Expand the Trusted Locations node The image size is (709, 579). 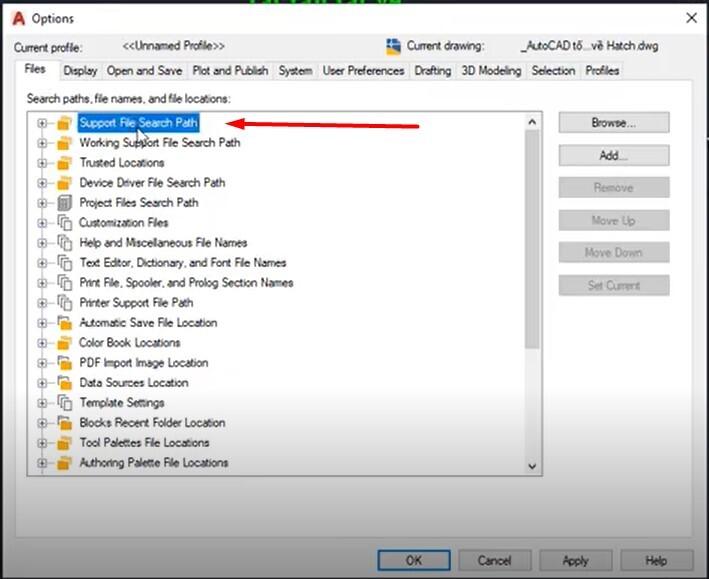(42, 163)
